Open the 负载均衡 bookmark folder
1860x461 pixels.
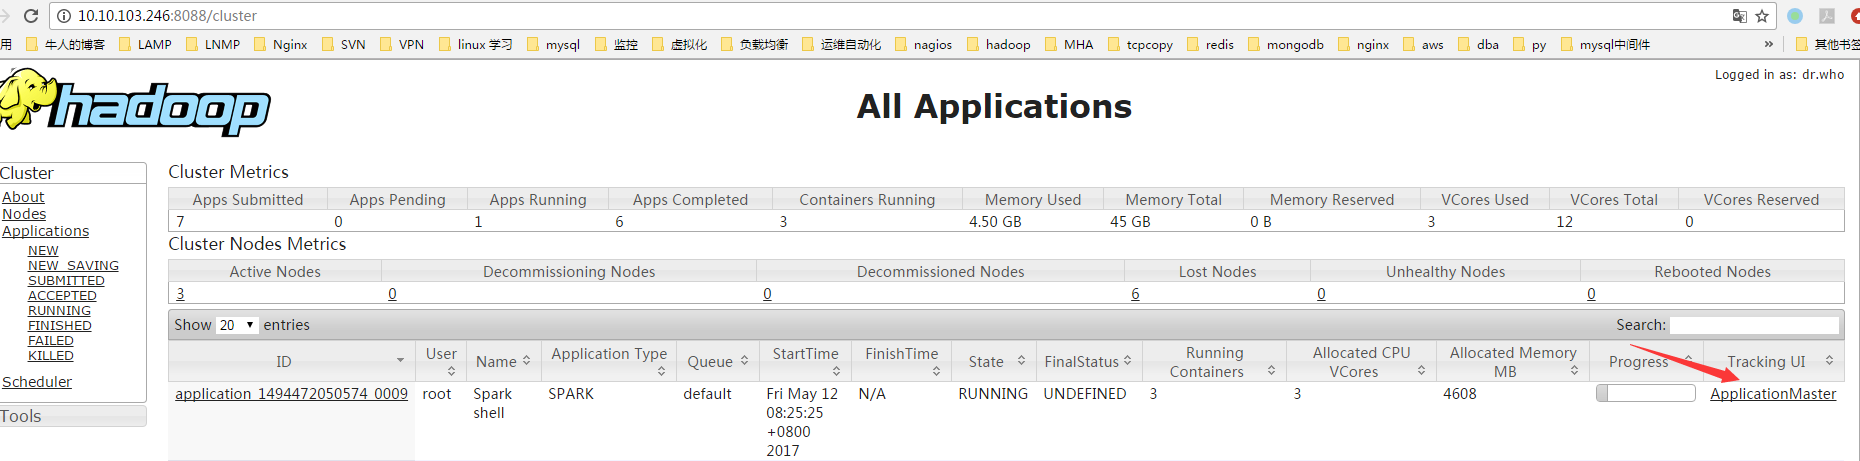click(754, 44)
